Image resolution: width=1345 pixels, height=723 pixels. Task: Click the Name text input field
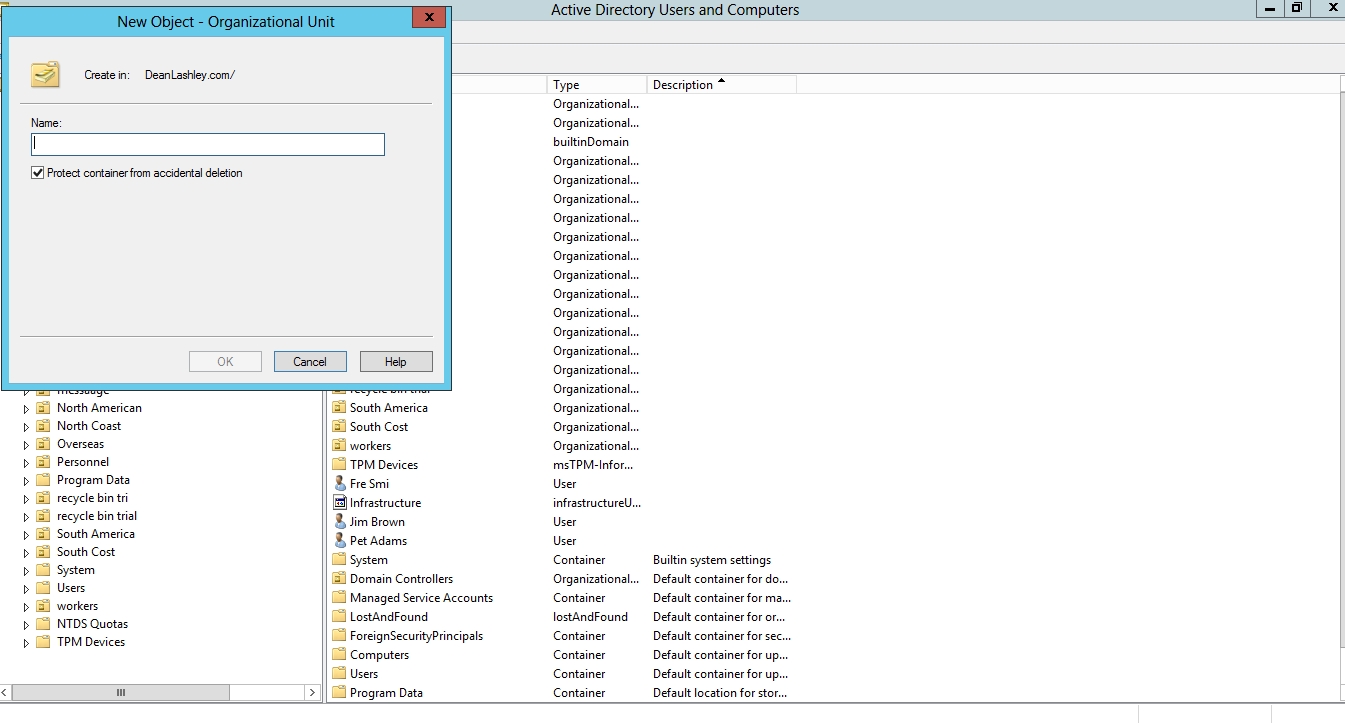(x=208, y=145)
